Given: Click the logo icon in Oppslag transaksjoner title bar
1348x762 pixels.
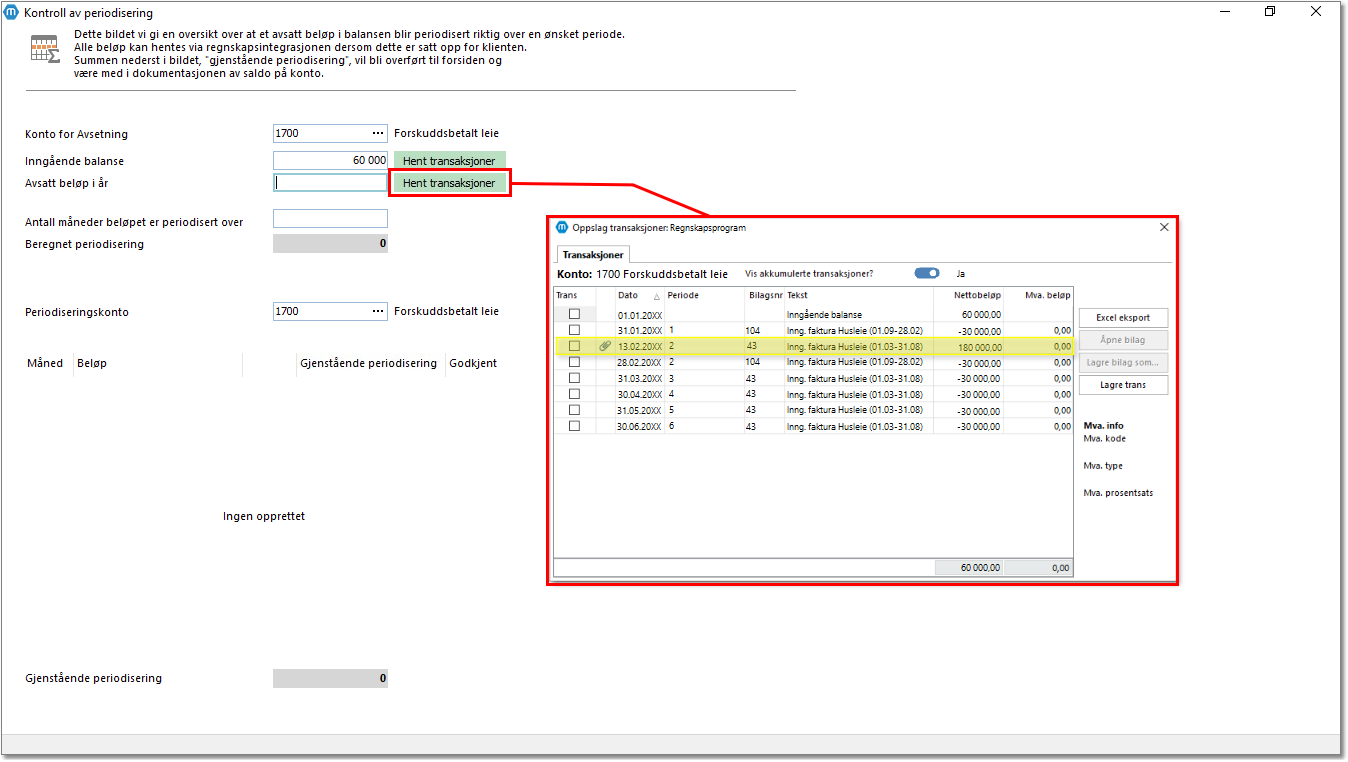Looking at the screenshot, I should (x=562, y=227).
